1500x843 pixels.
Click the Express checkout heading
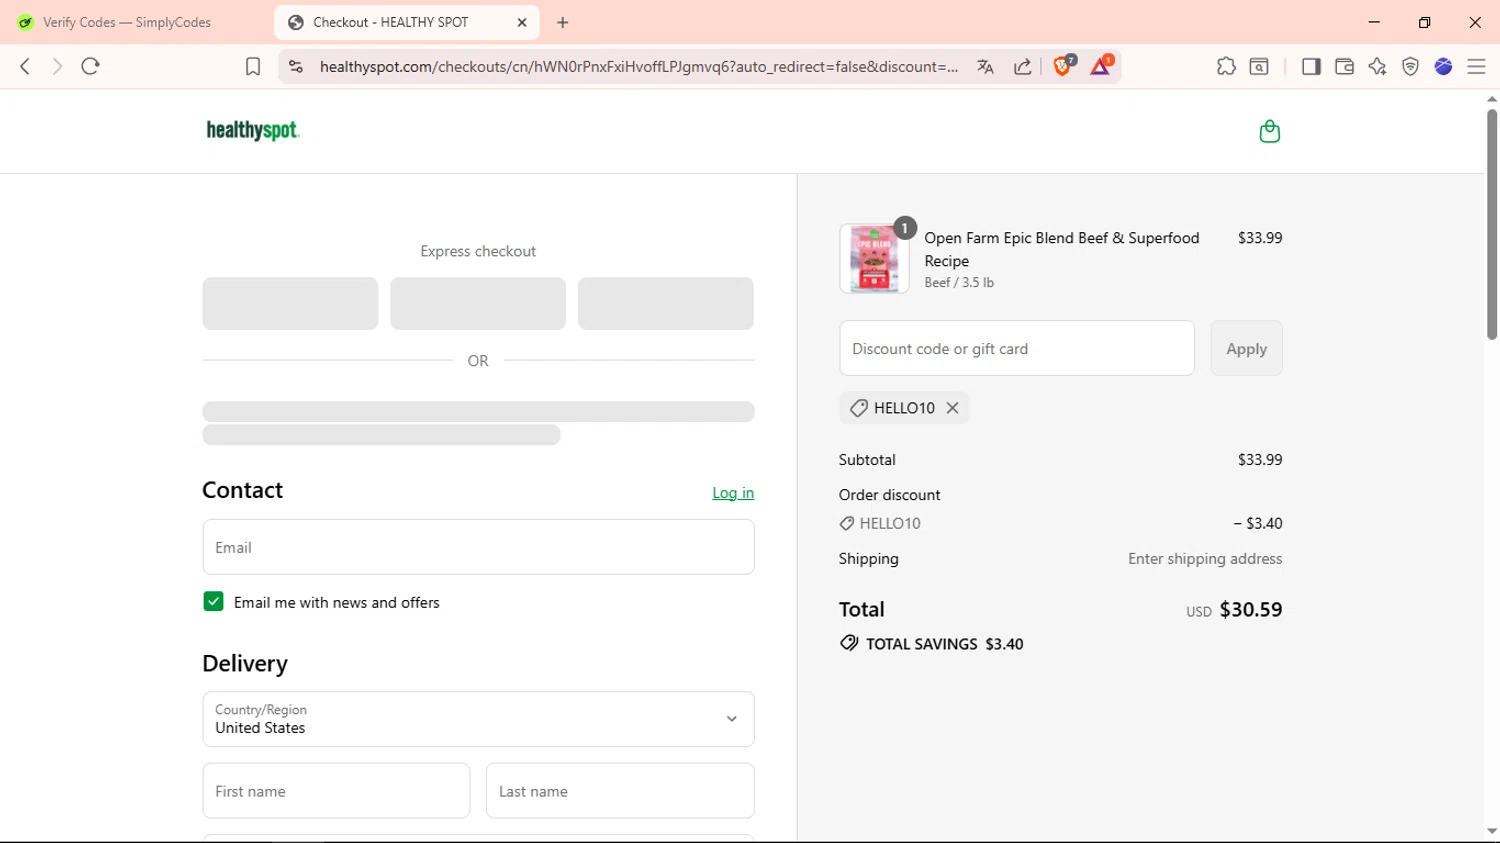(478, 251)
